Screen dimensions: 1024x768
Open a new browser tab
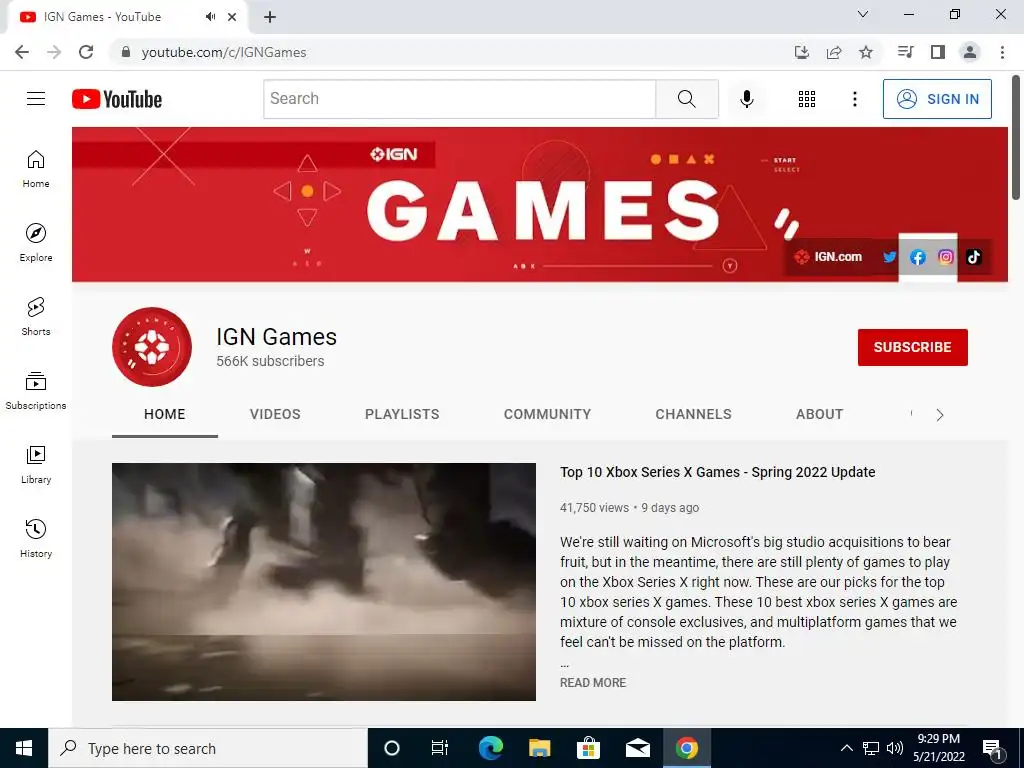tap(270, 17)
